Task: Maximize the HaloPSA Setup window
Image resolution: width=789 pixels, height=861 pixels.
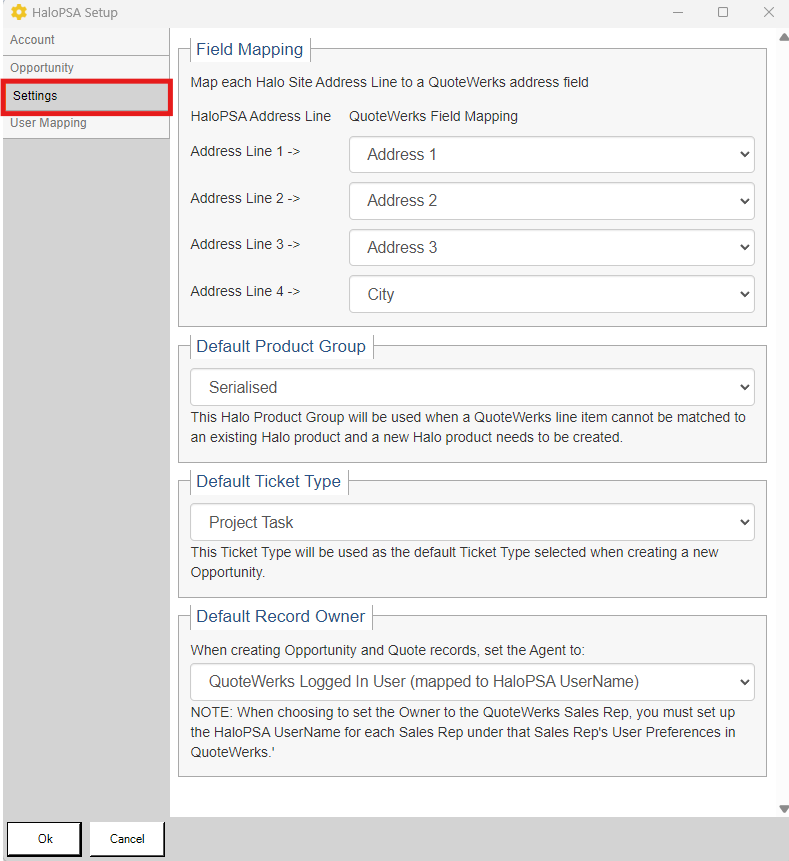Action: (723, 12)
